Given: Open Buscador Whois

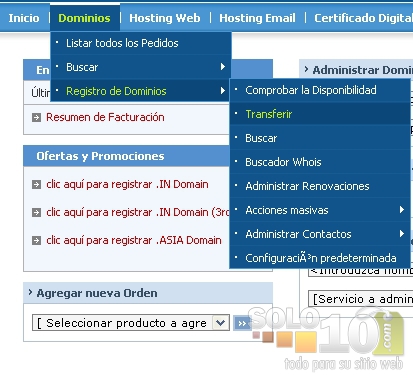Looking at the screenshot, I should coord(320,162).
